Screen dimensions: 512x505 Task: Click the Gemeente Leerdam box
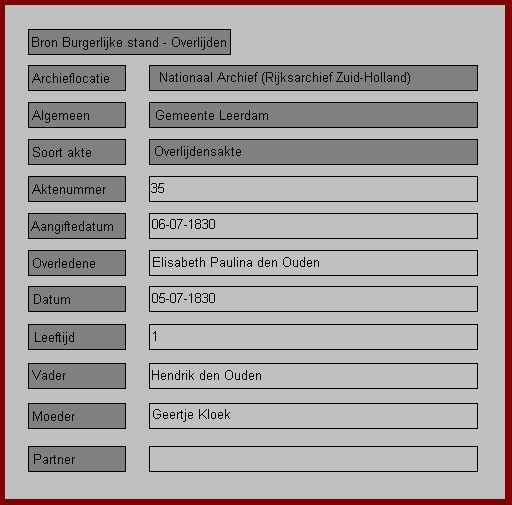313,115
